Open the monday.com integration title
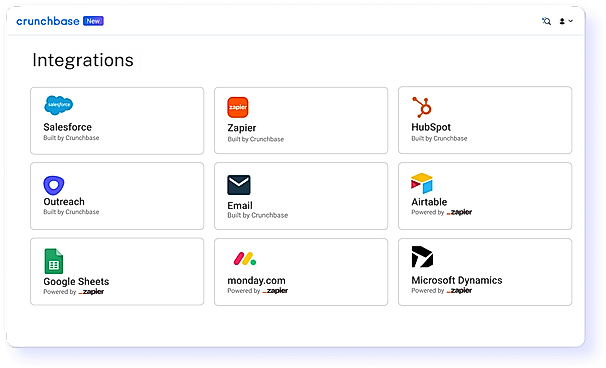This screenshot has height=368, width=606. coord(256,281)
